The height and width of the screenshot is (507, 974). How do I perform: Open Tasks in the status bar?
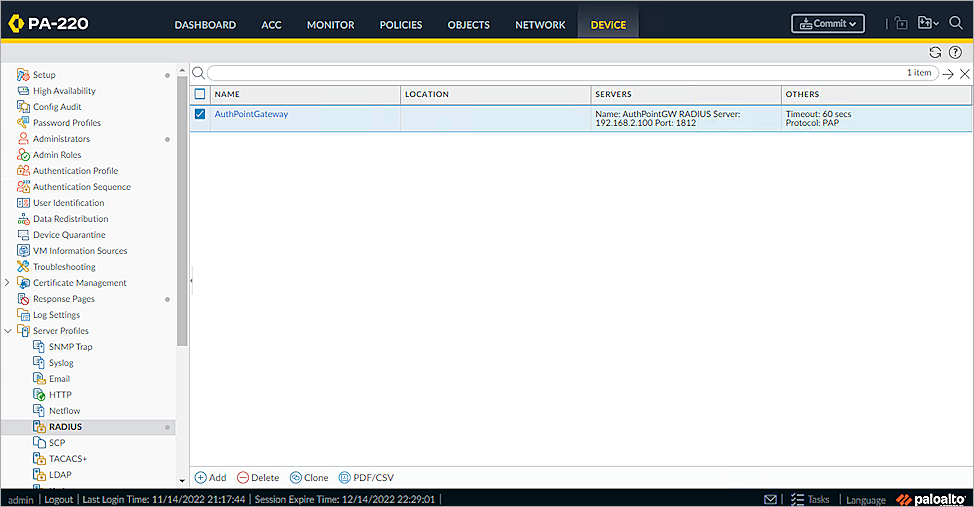tap(810, 499)
